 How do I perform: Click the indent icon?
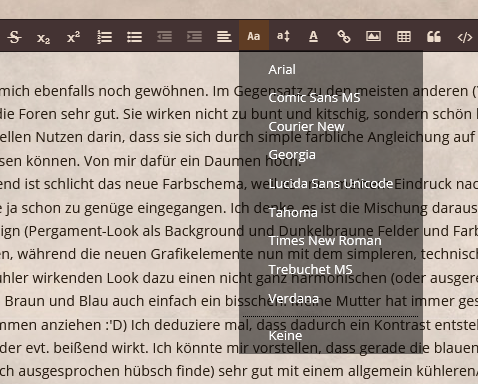pyautogui.click(x=194, y=37)
